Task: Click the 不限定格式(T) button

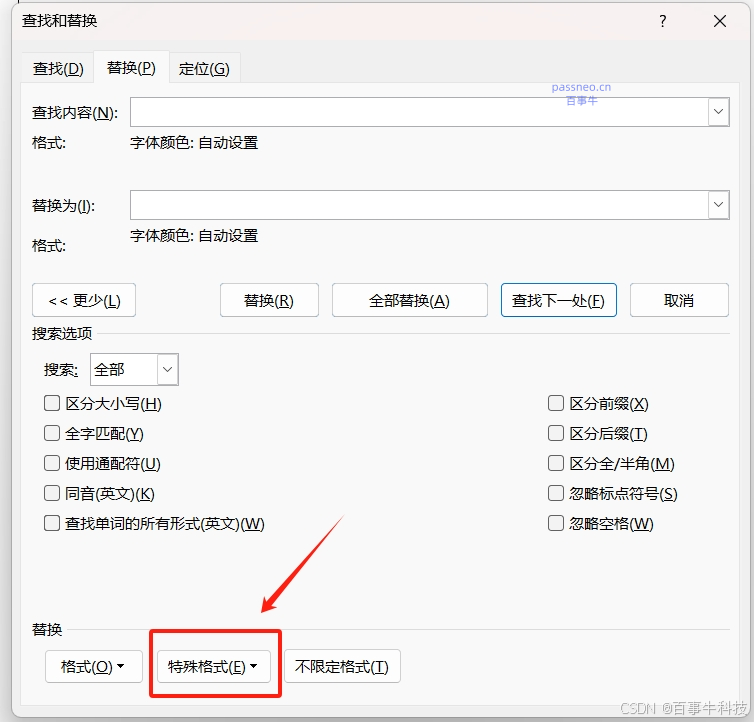Action: [342, 666]
